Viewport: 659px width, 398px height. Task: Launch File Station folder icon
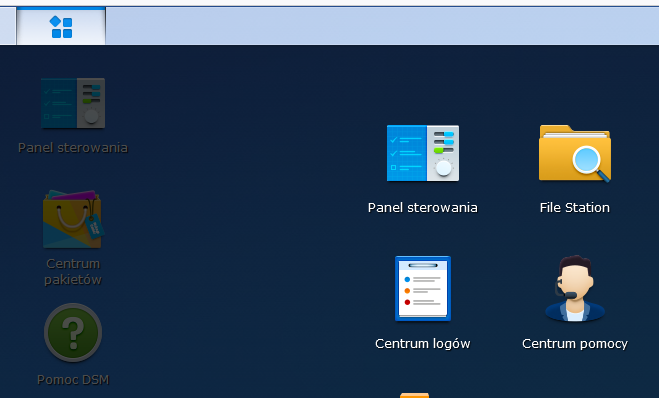[575, 153]
